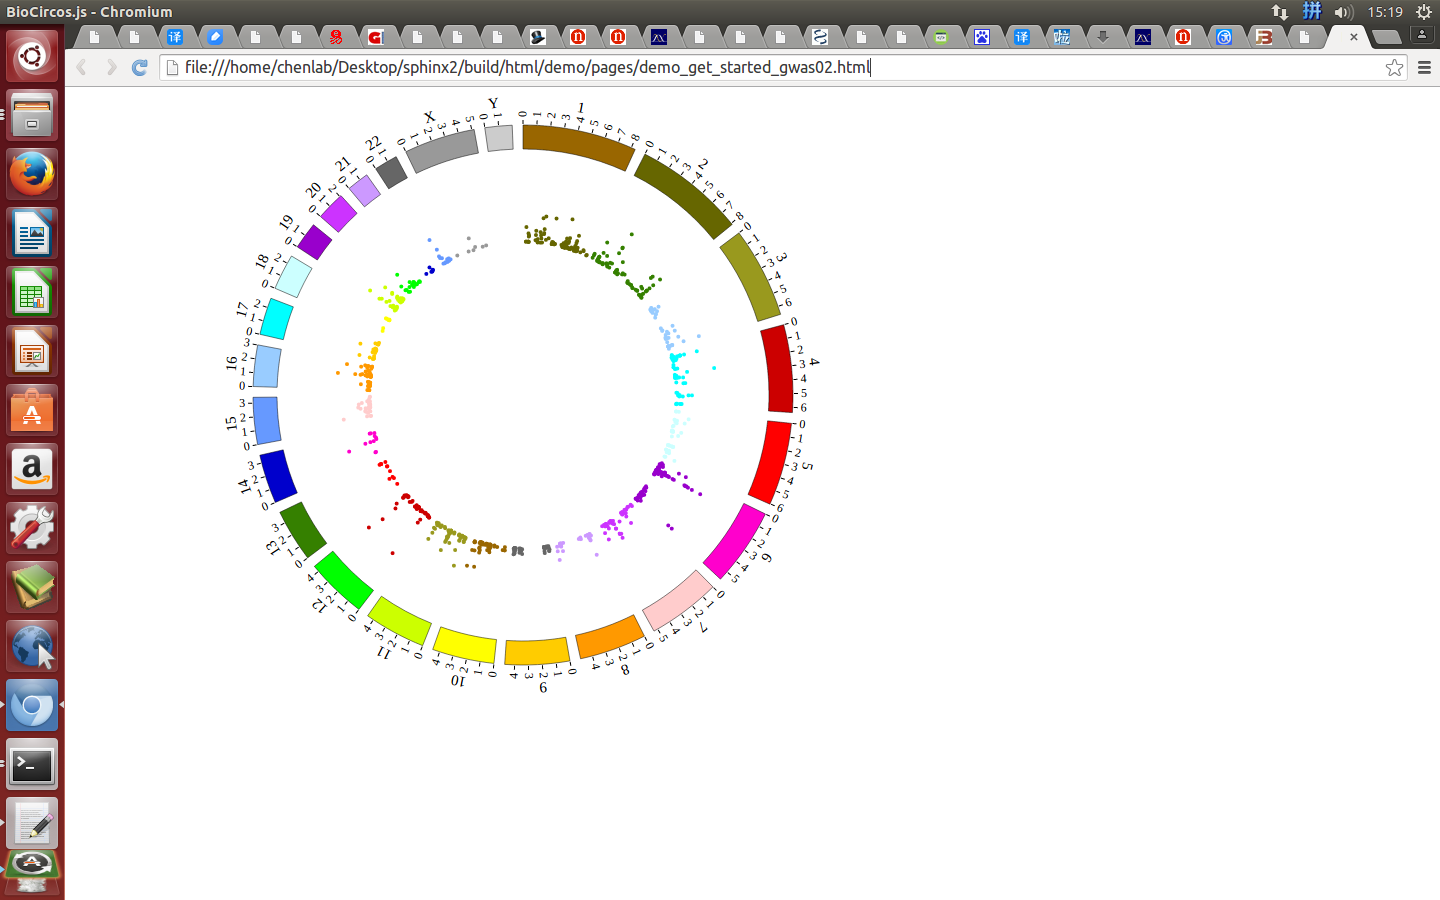
Task: Open System Settings from the launcher
Action: (32, 528)
